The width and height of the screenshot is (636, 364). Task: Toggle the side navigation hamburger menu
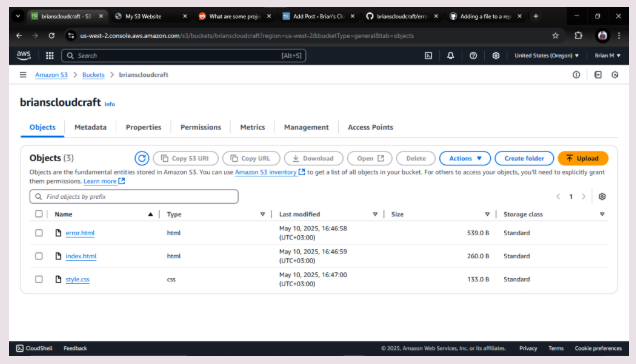[23, 75]
